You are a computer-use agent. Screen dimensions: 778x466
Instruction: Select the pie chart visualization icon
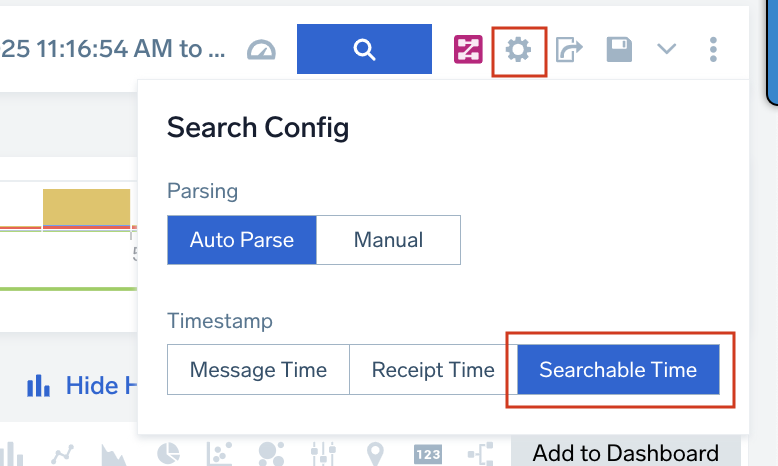(x=170, y=454)
